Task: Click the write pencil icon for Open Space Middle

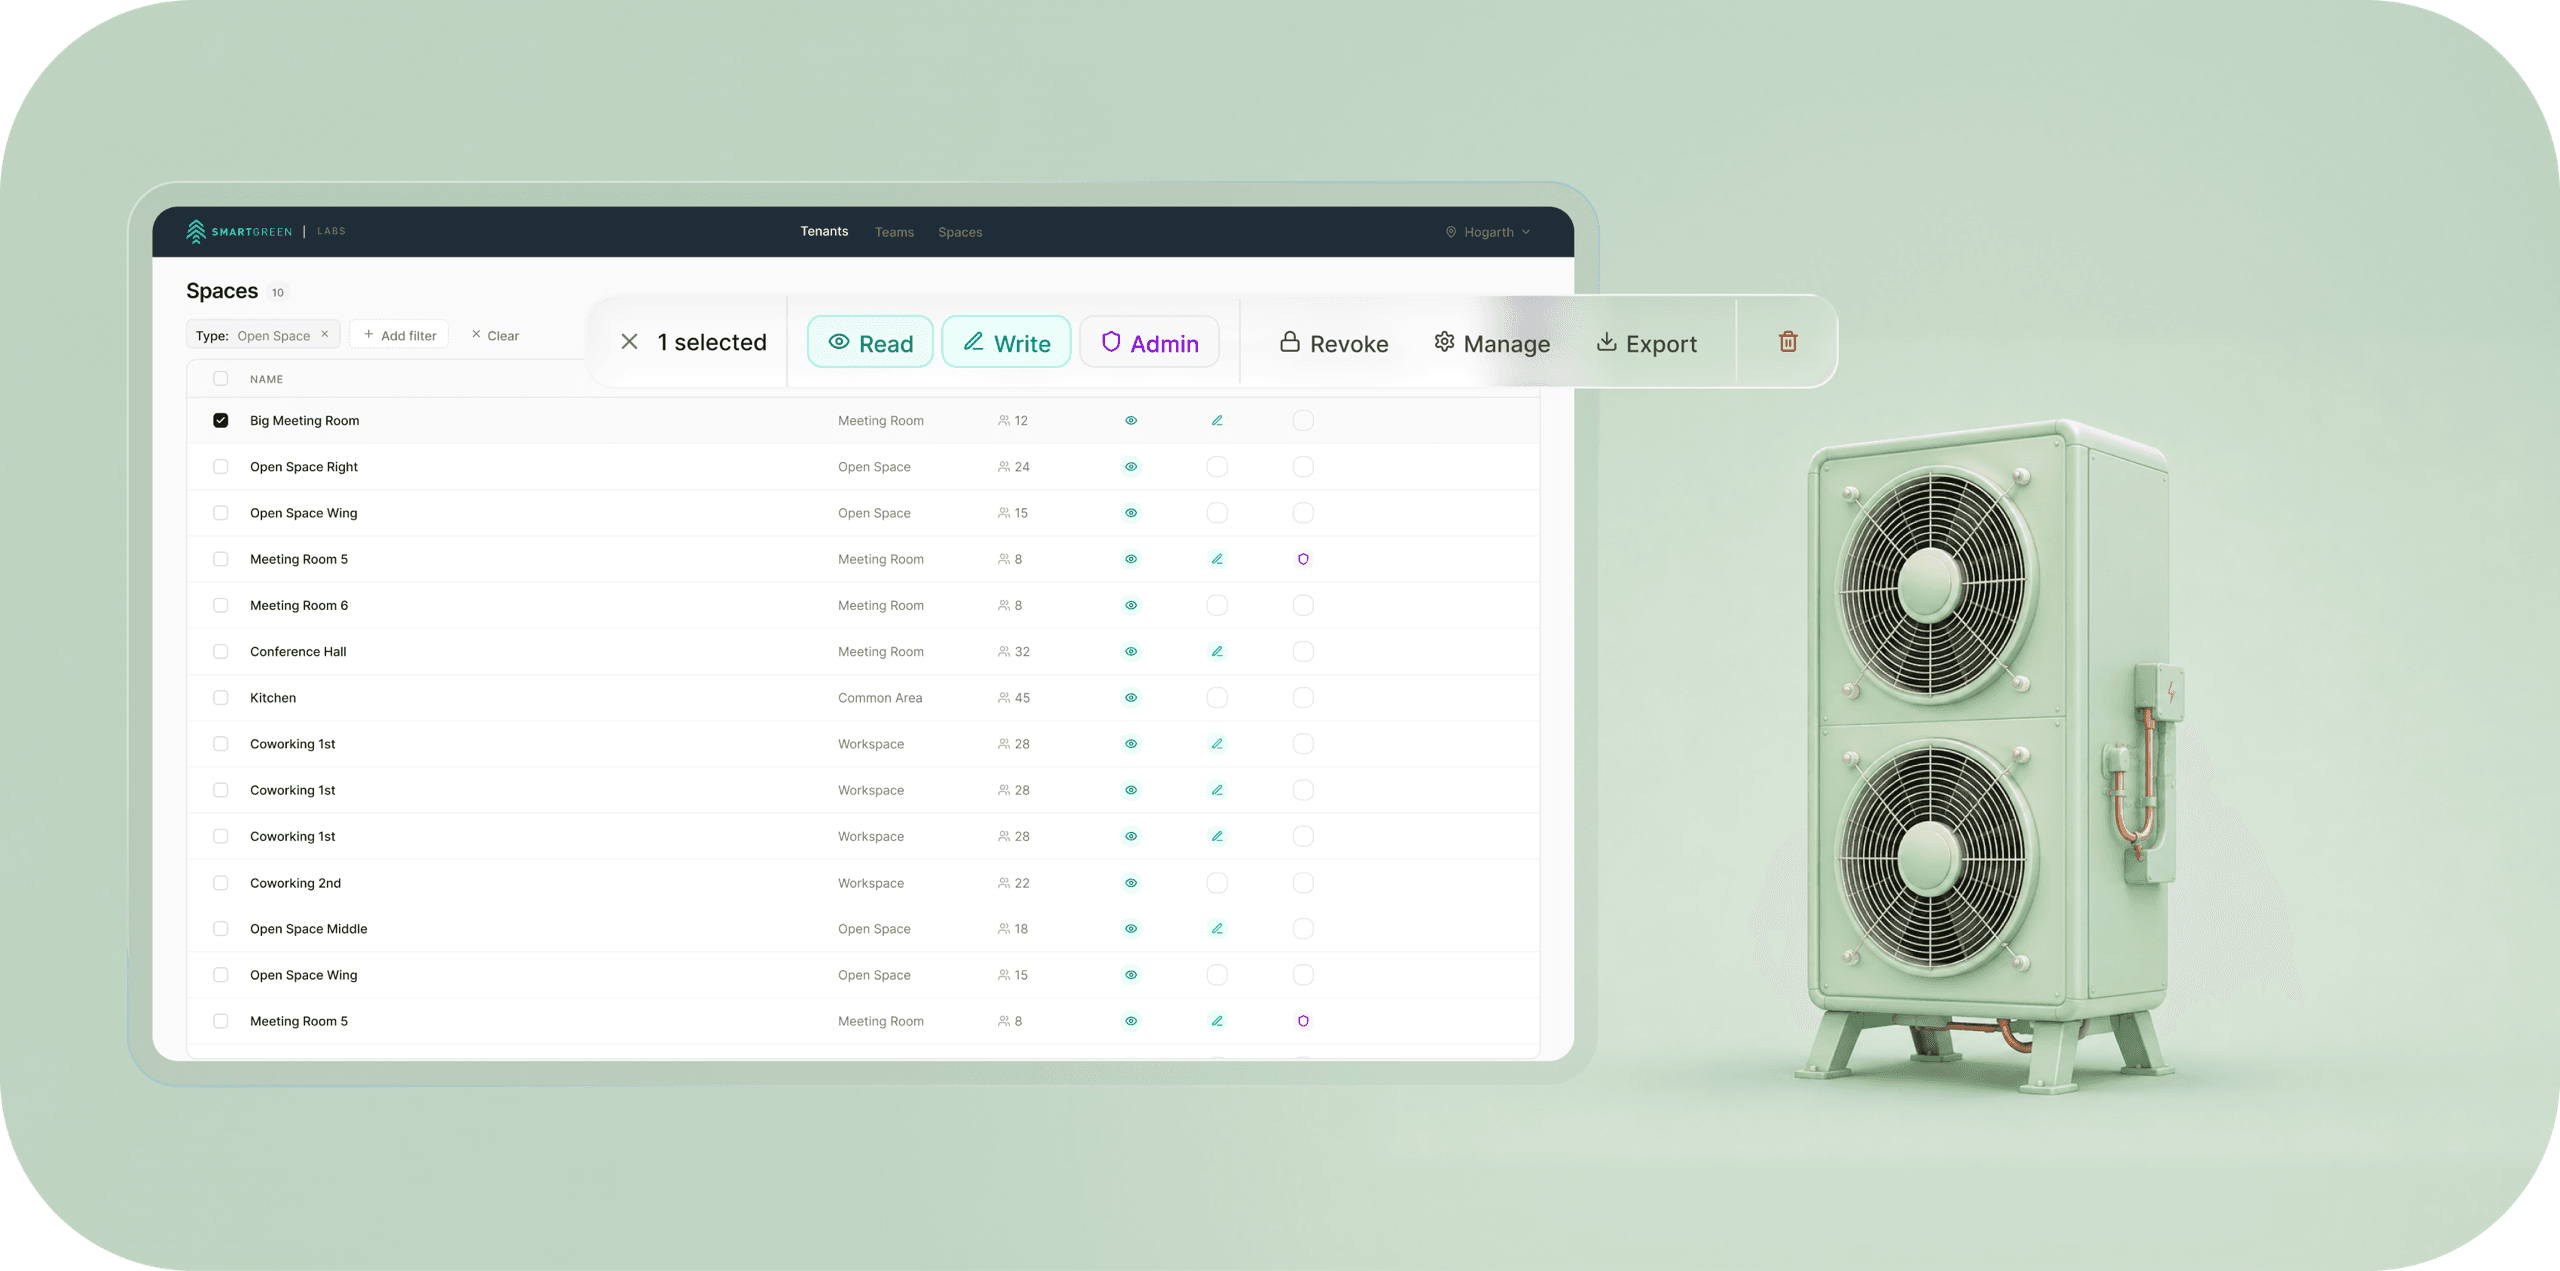Action: tap(1217, 929)
